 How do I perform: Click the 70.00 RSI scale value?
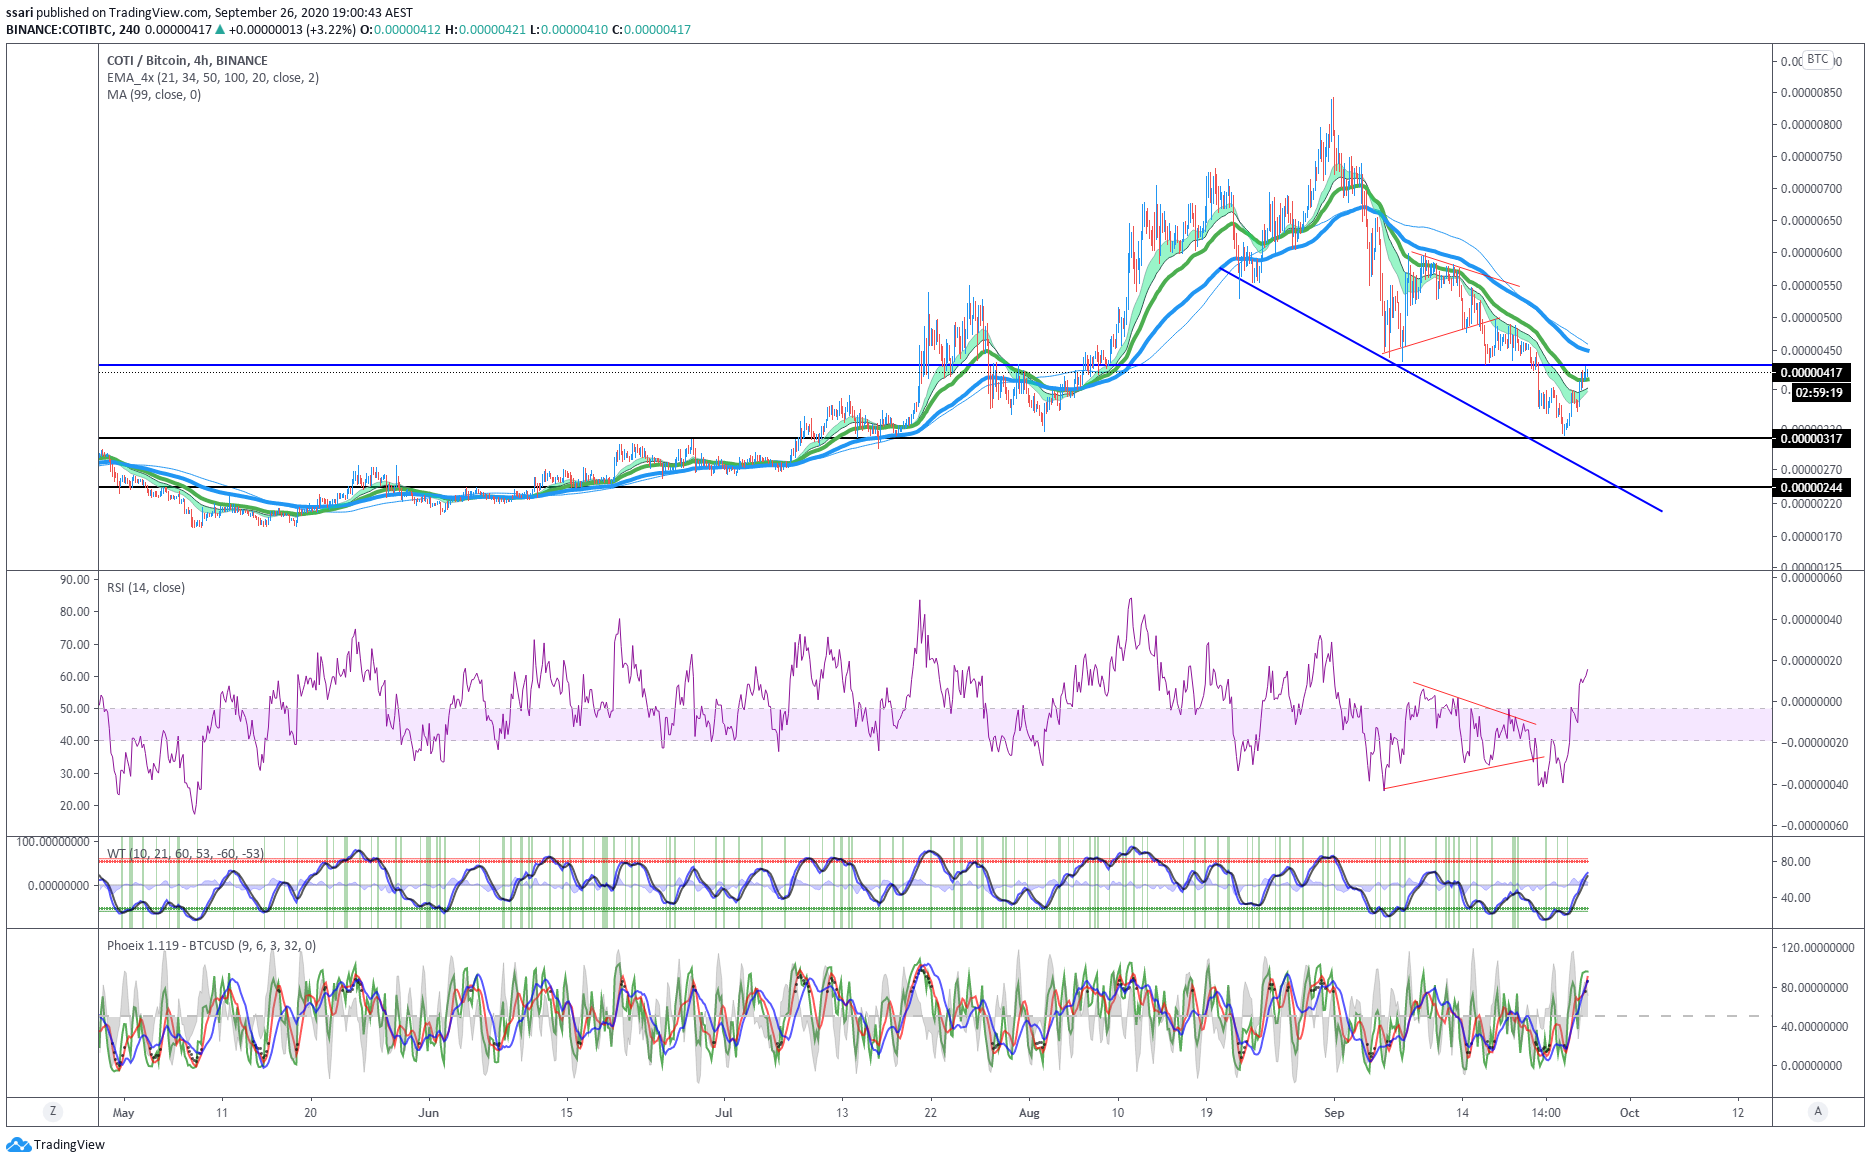click(75, 644)
